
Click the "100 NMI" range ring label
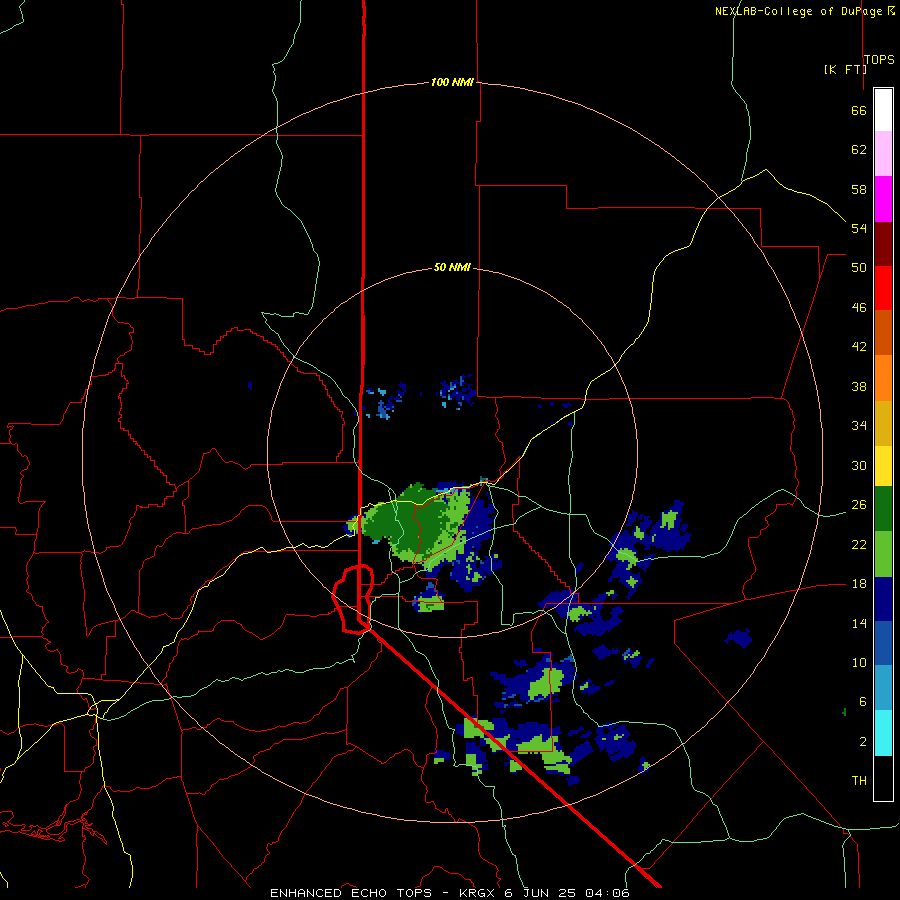point(452,83)
